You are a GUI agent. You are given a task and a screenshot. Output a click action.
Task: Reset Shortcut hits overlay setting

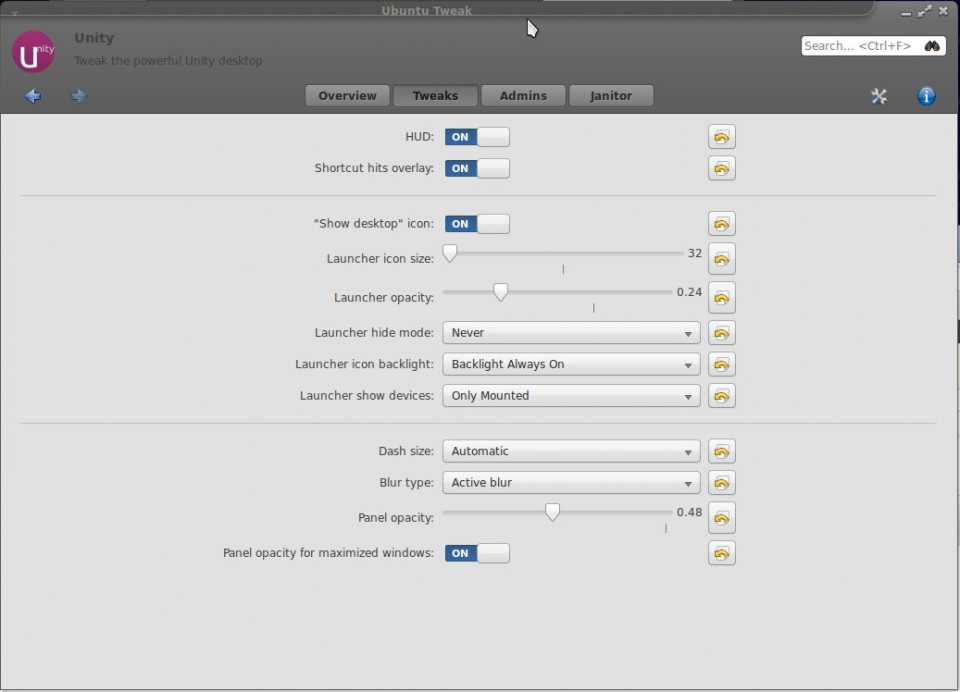tap(722, 168)
